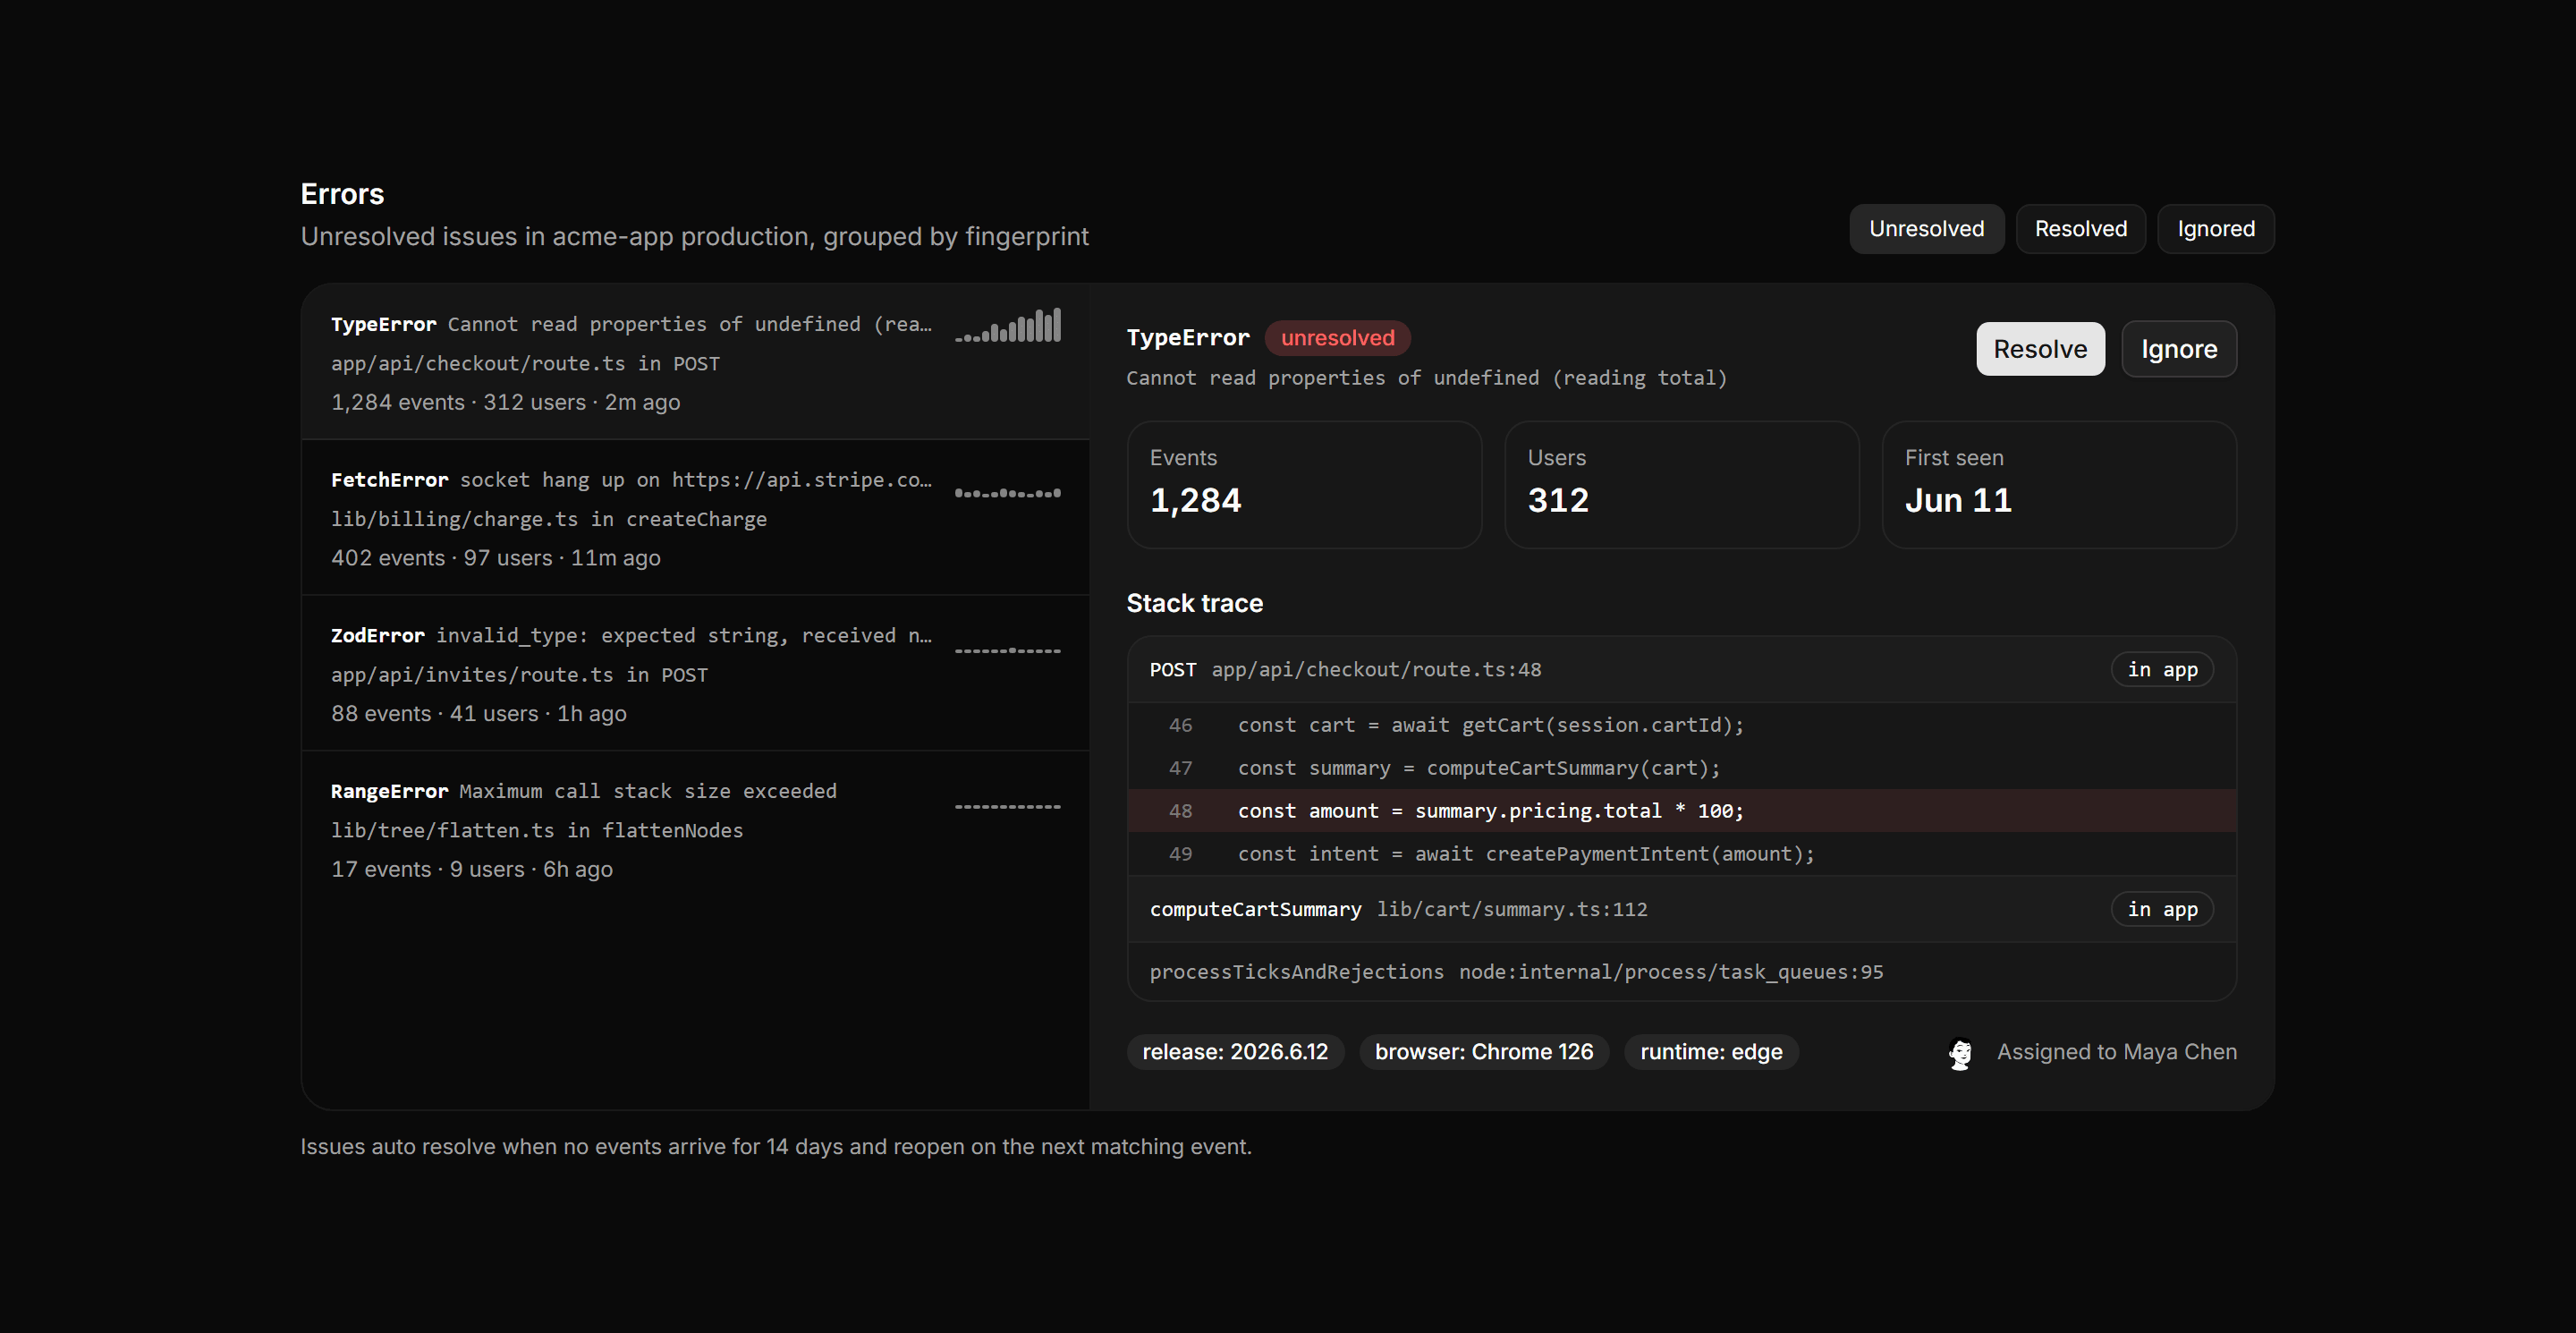Click the Resolve button

(x=2040, y=349)
